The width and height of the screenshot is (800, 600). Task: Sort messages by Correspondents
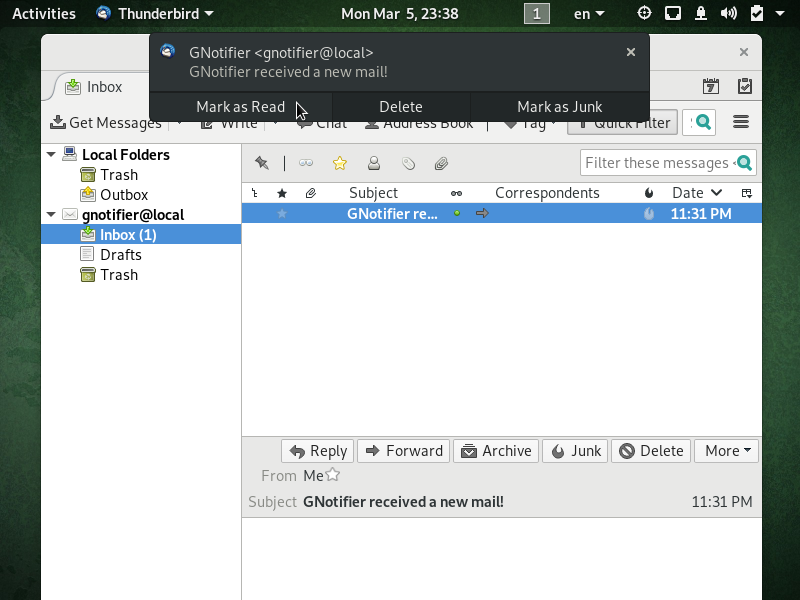point(547,193)
